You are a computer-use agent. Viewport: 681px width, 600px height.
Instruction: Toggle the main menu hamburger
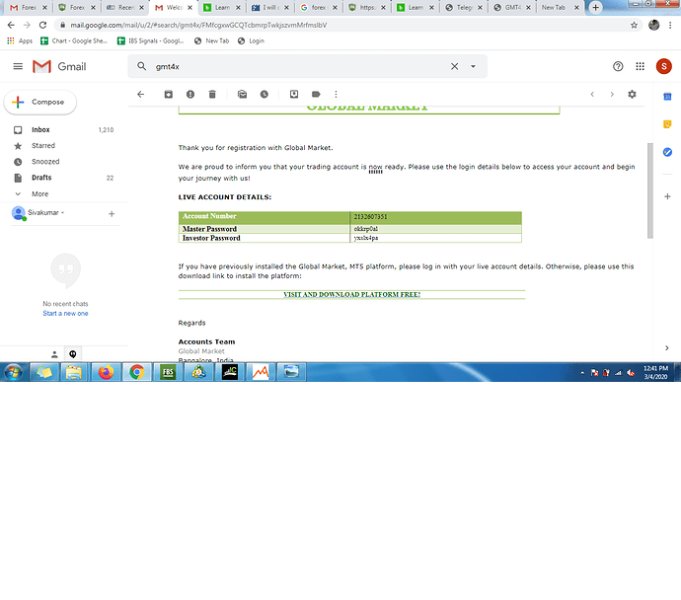(x=18, y=66)
